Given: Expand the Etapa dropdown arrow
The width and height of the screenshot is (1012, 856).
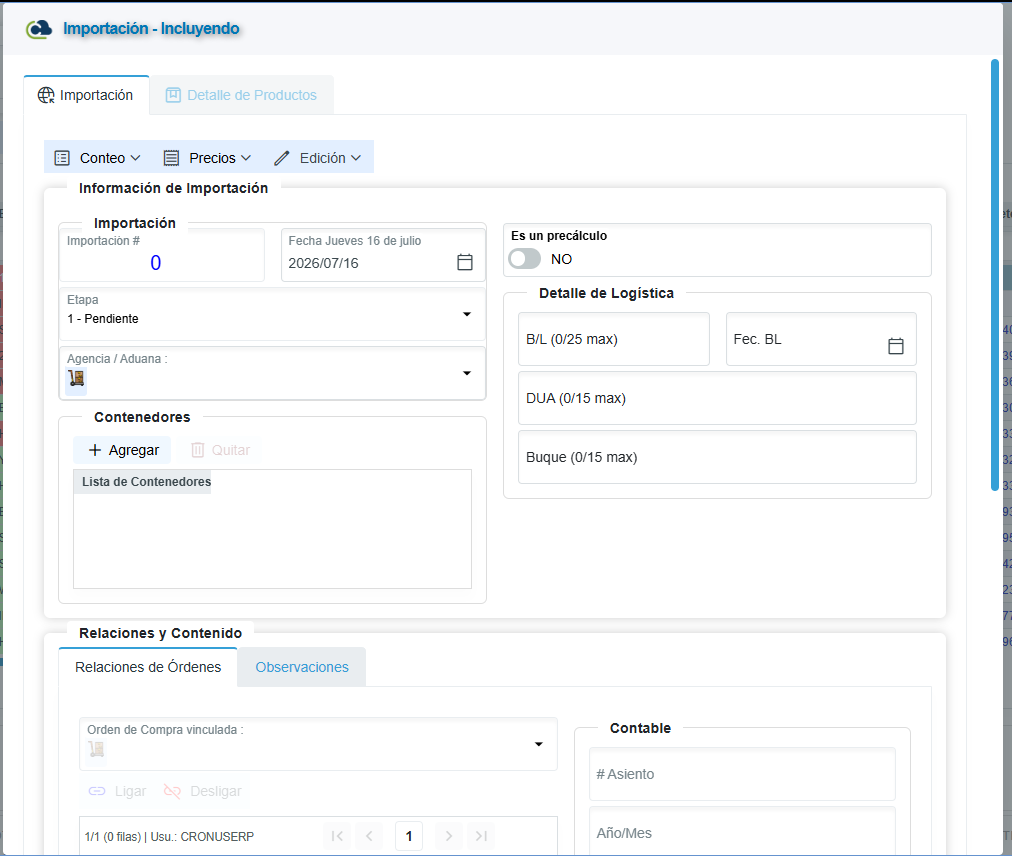Looking at the screenshot, I should [467, 314].
